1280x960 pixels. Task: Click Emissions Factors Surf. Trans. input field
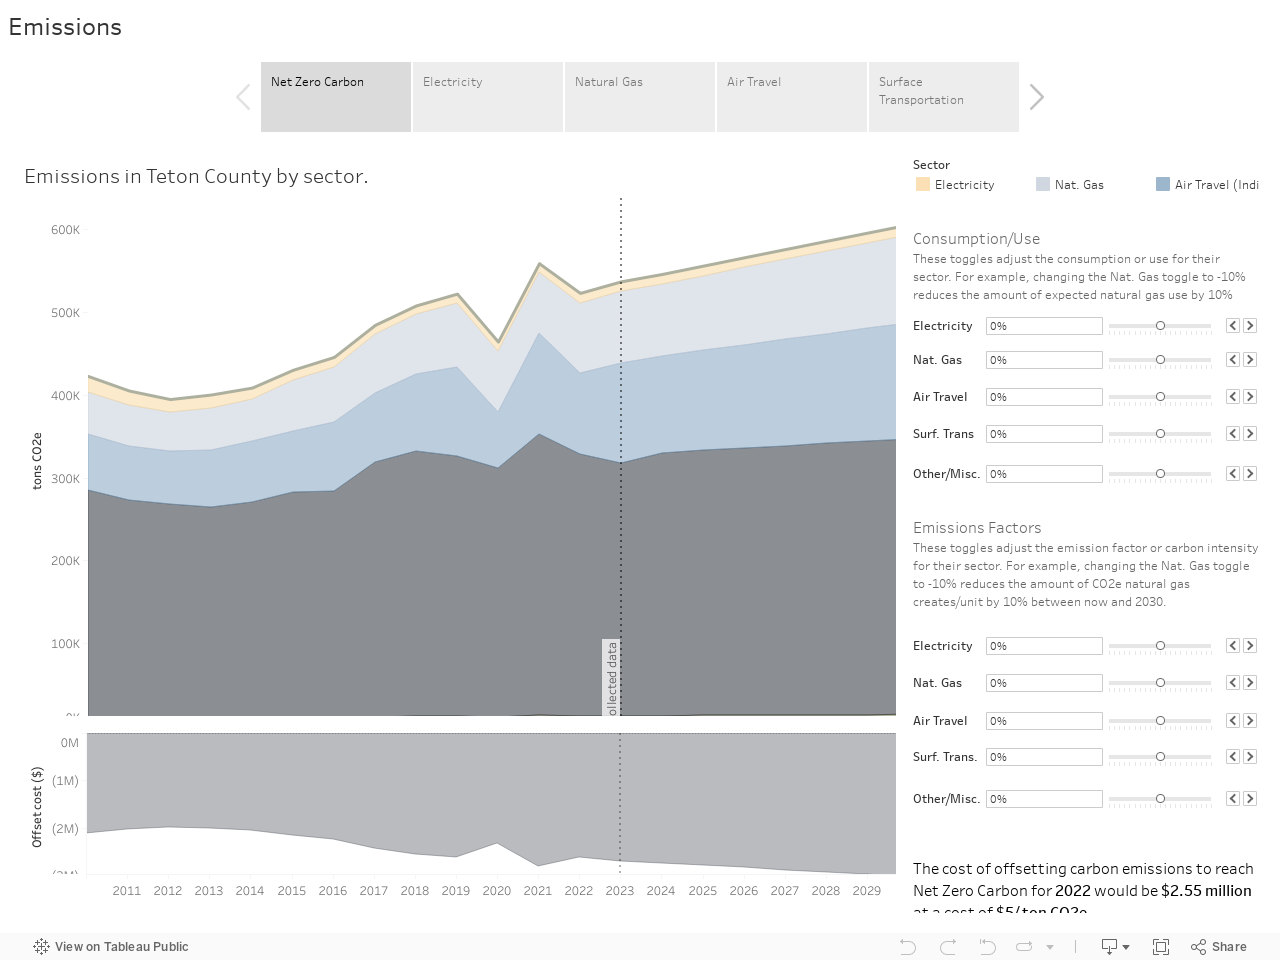point(1044,757)
